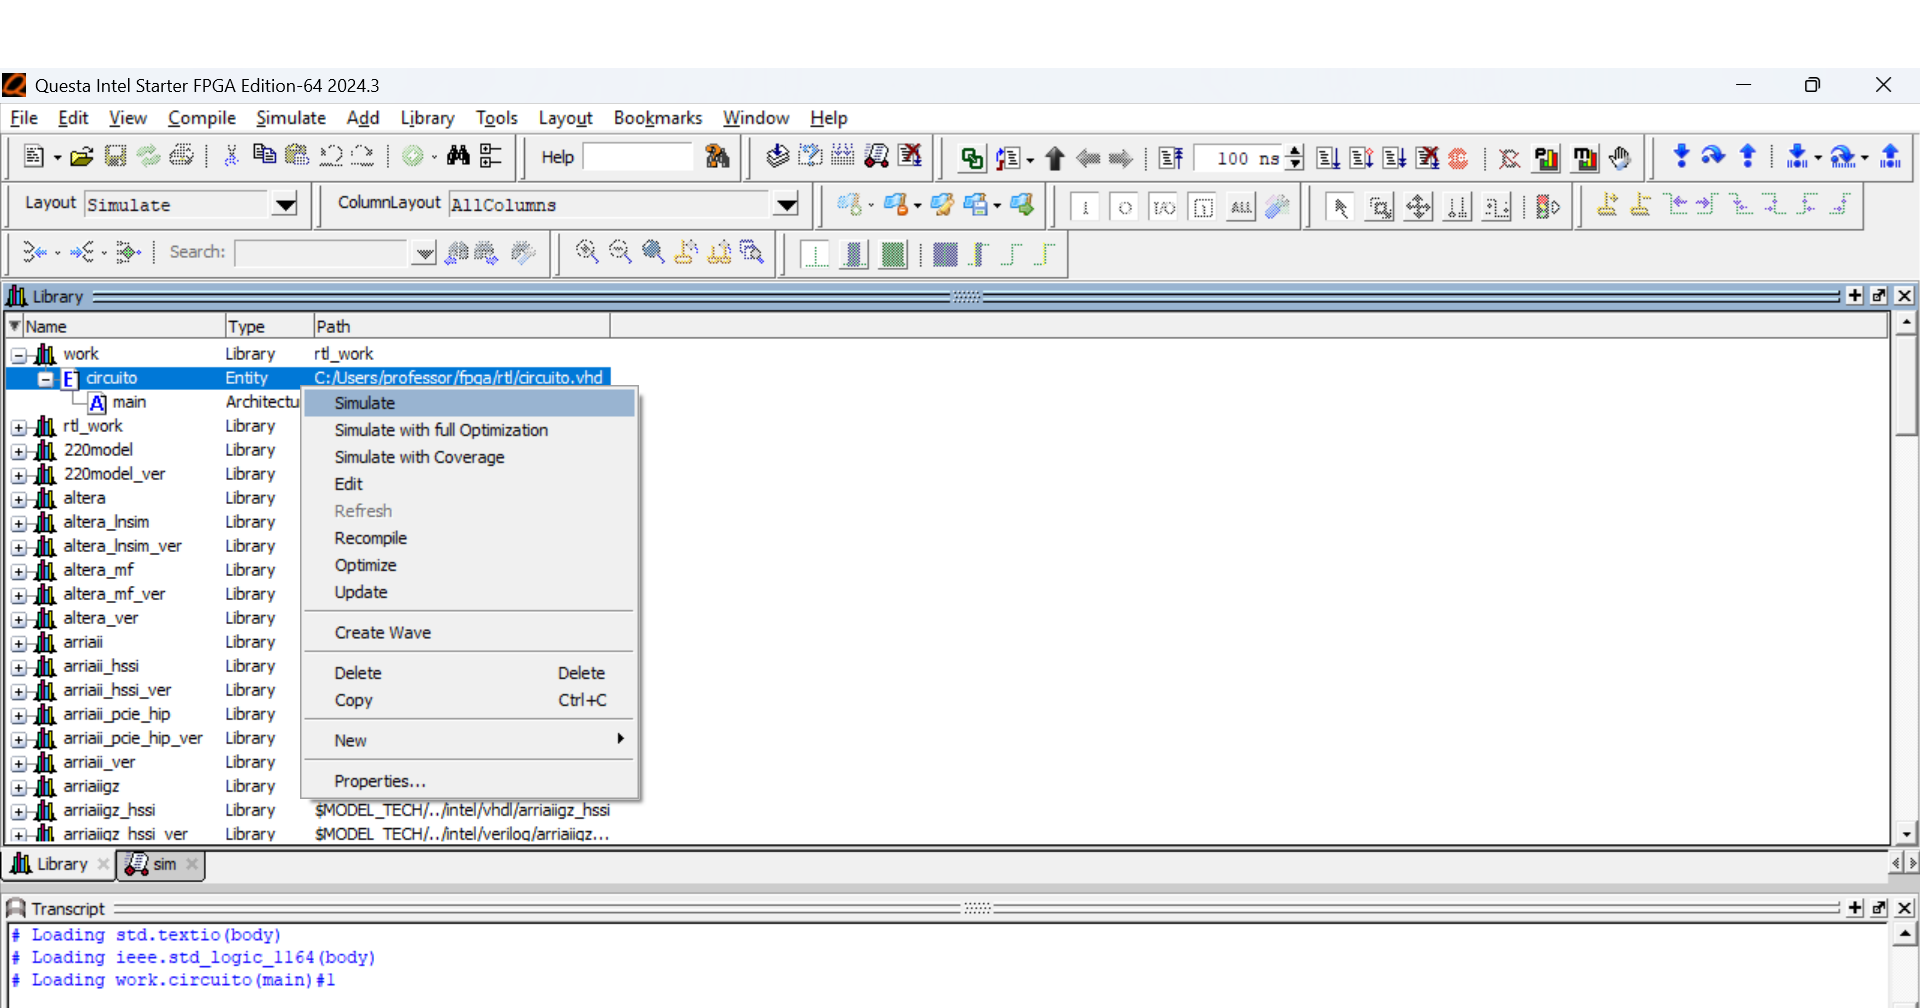The height and width of the screenshot is (1008, 1920).
Task: Click the Restart simulation icon
Action: point(1170,158)
